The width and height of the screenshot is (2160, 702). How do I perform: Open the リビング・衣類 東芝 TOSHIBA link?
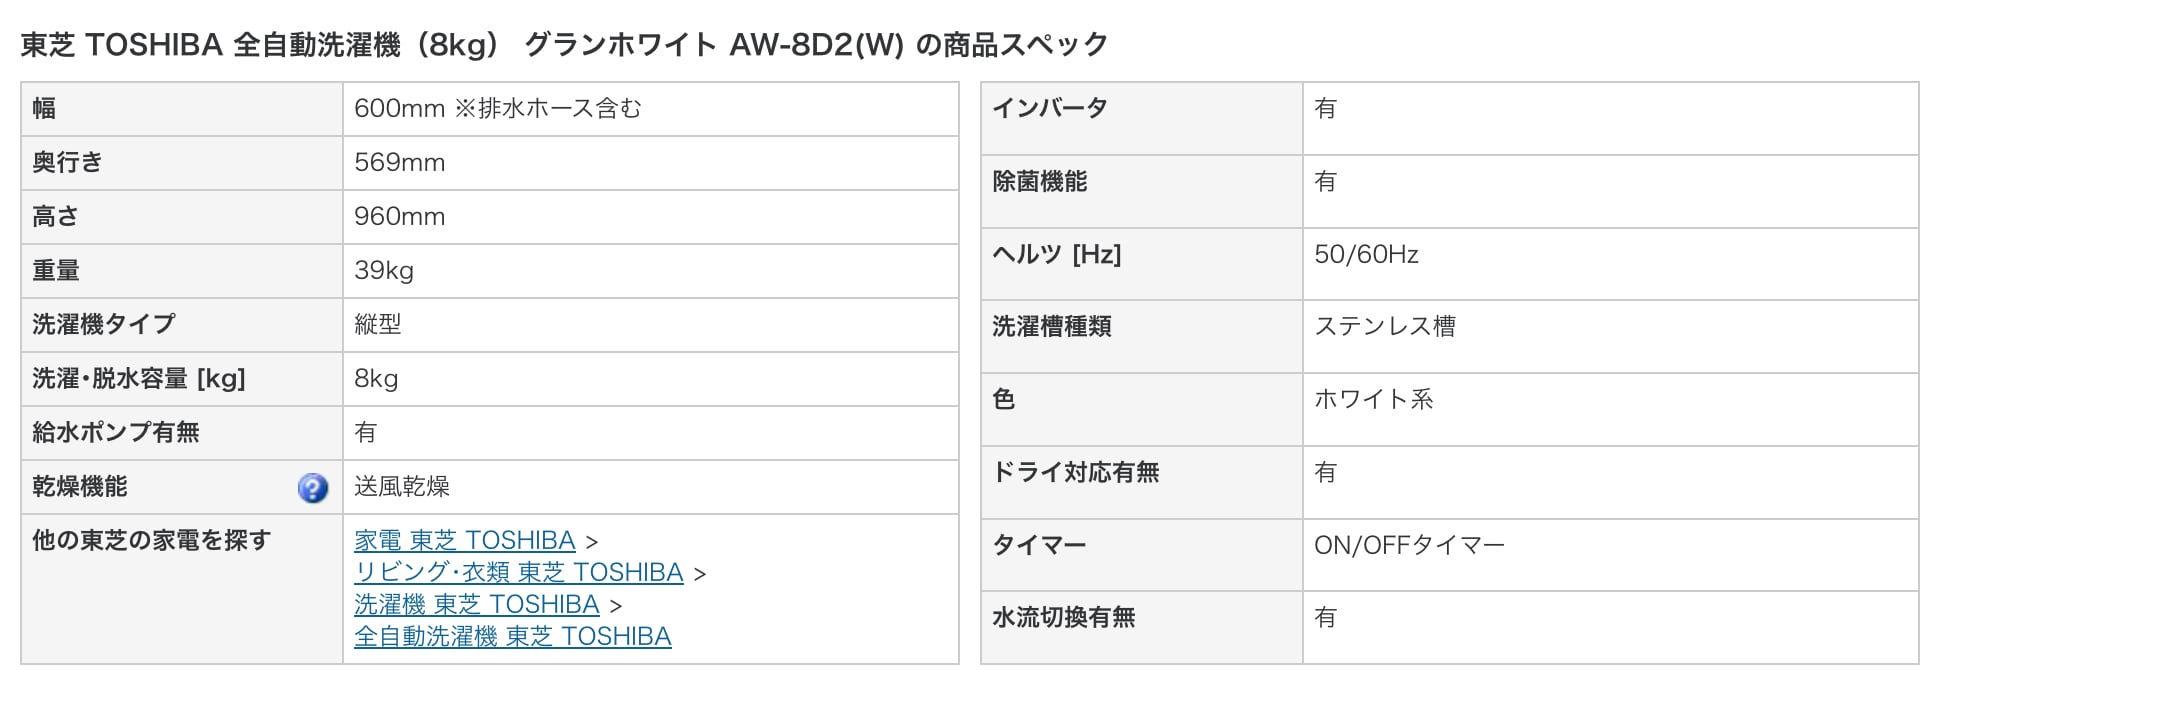518,573
